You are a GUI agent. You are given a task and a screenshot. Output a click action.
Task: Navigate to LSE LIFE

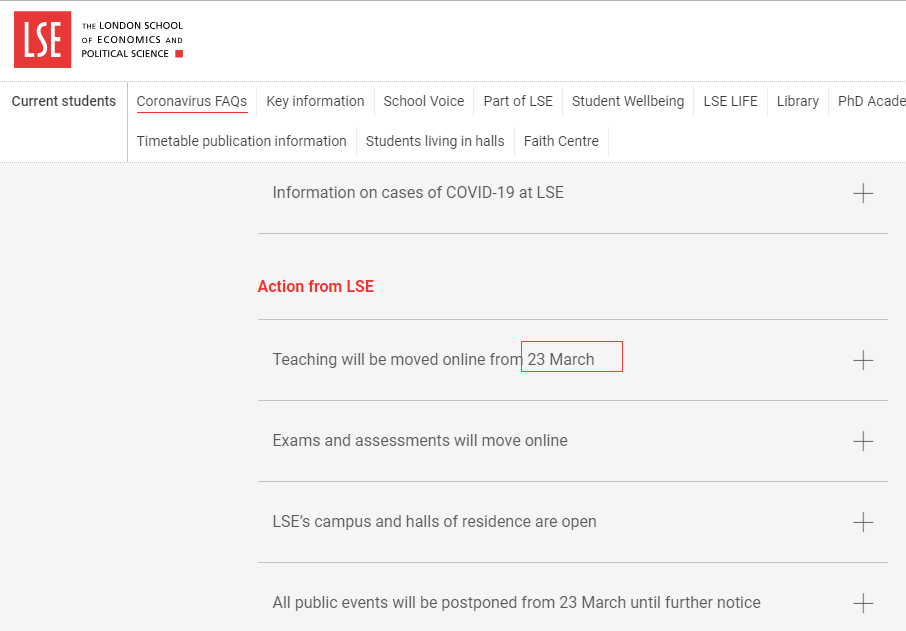(730, 101)
